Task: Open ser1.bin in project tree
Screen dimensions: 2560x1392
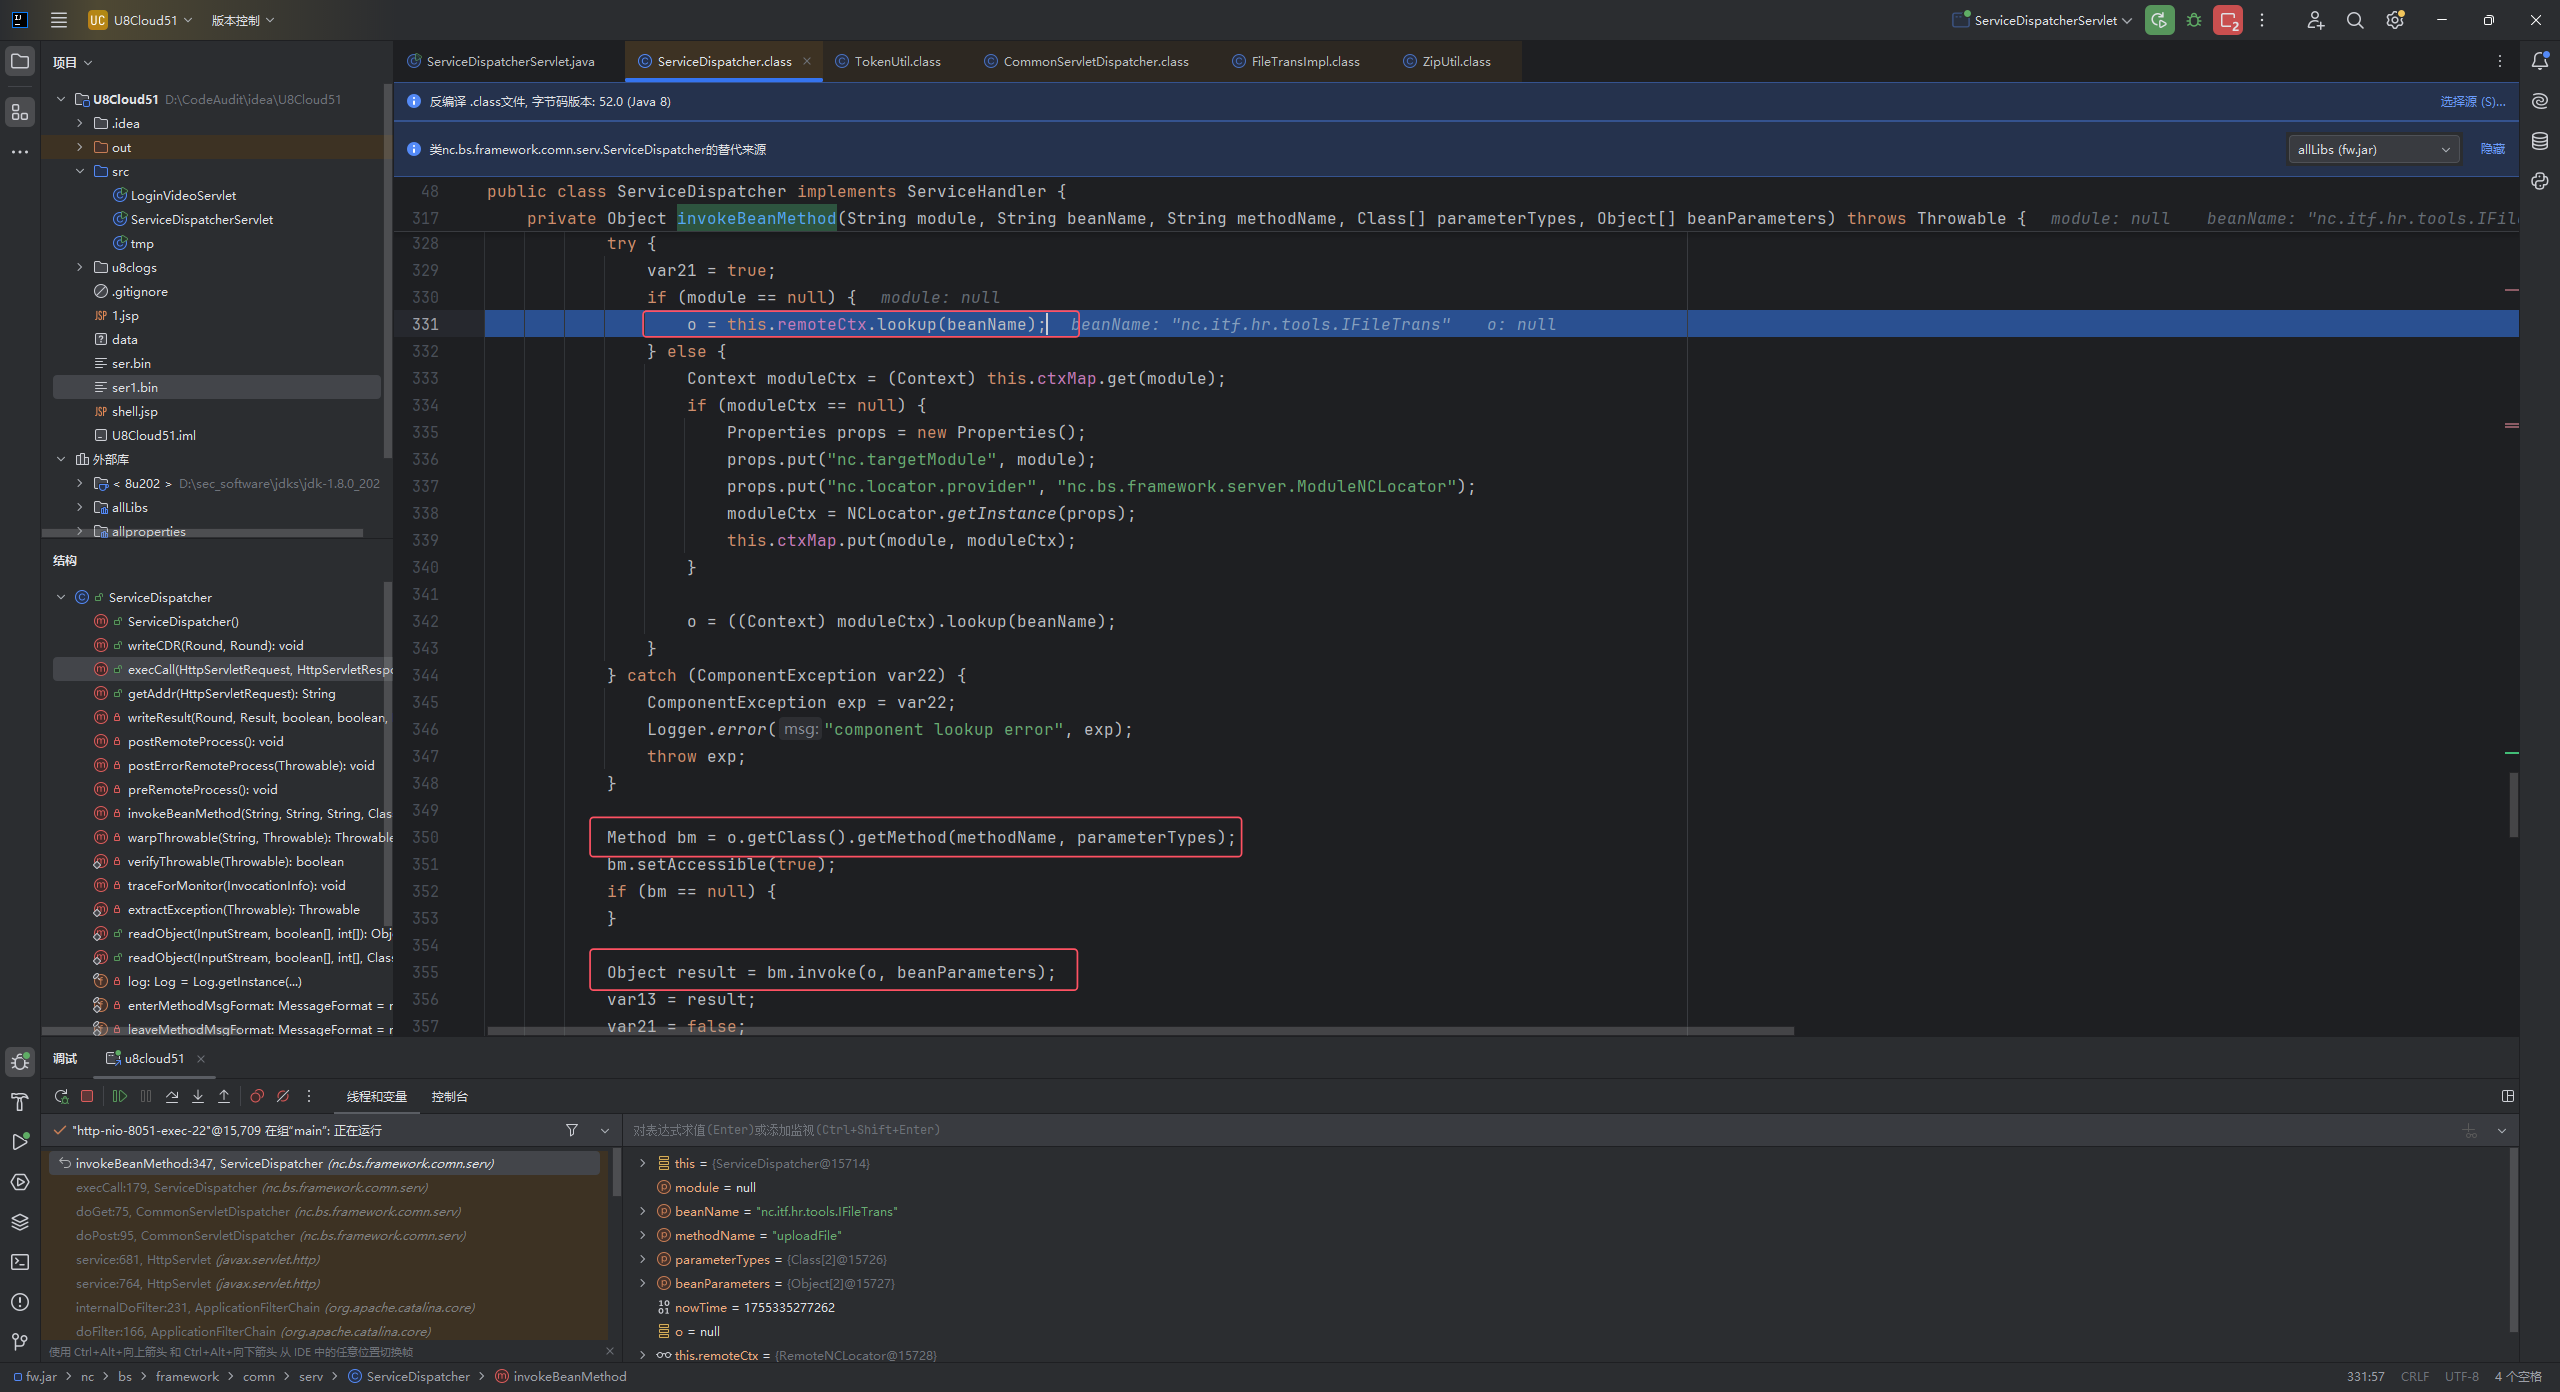Action: (x=218, y=387)
